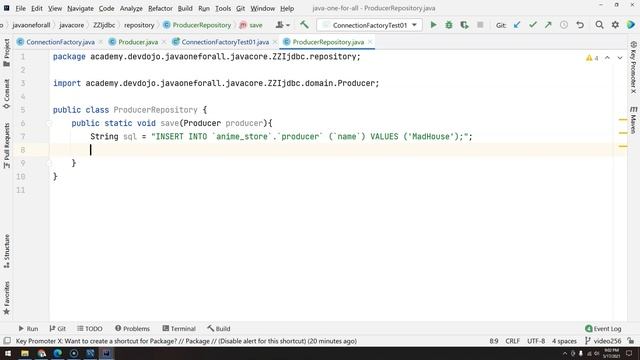Open the Favorites tool window

[7, 298]
